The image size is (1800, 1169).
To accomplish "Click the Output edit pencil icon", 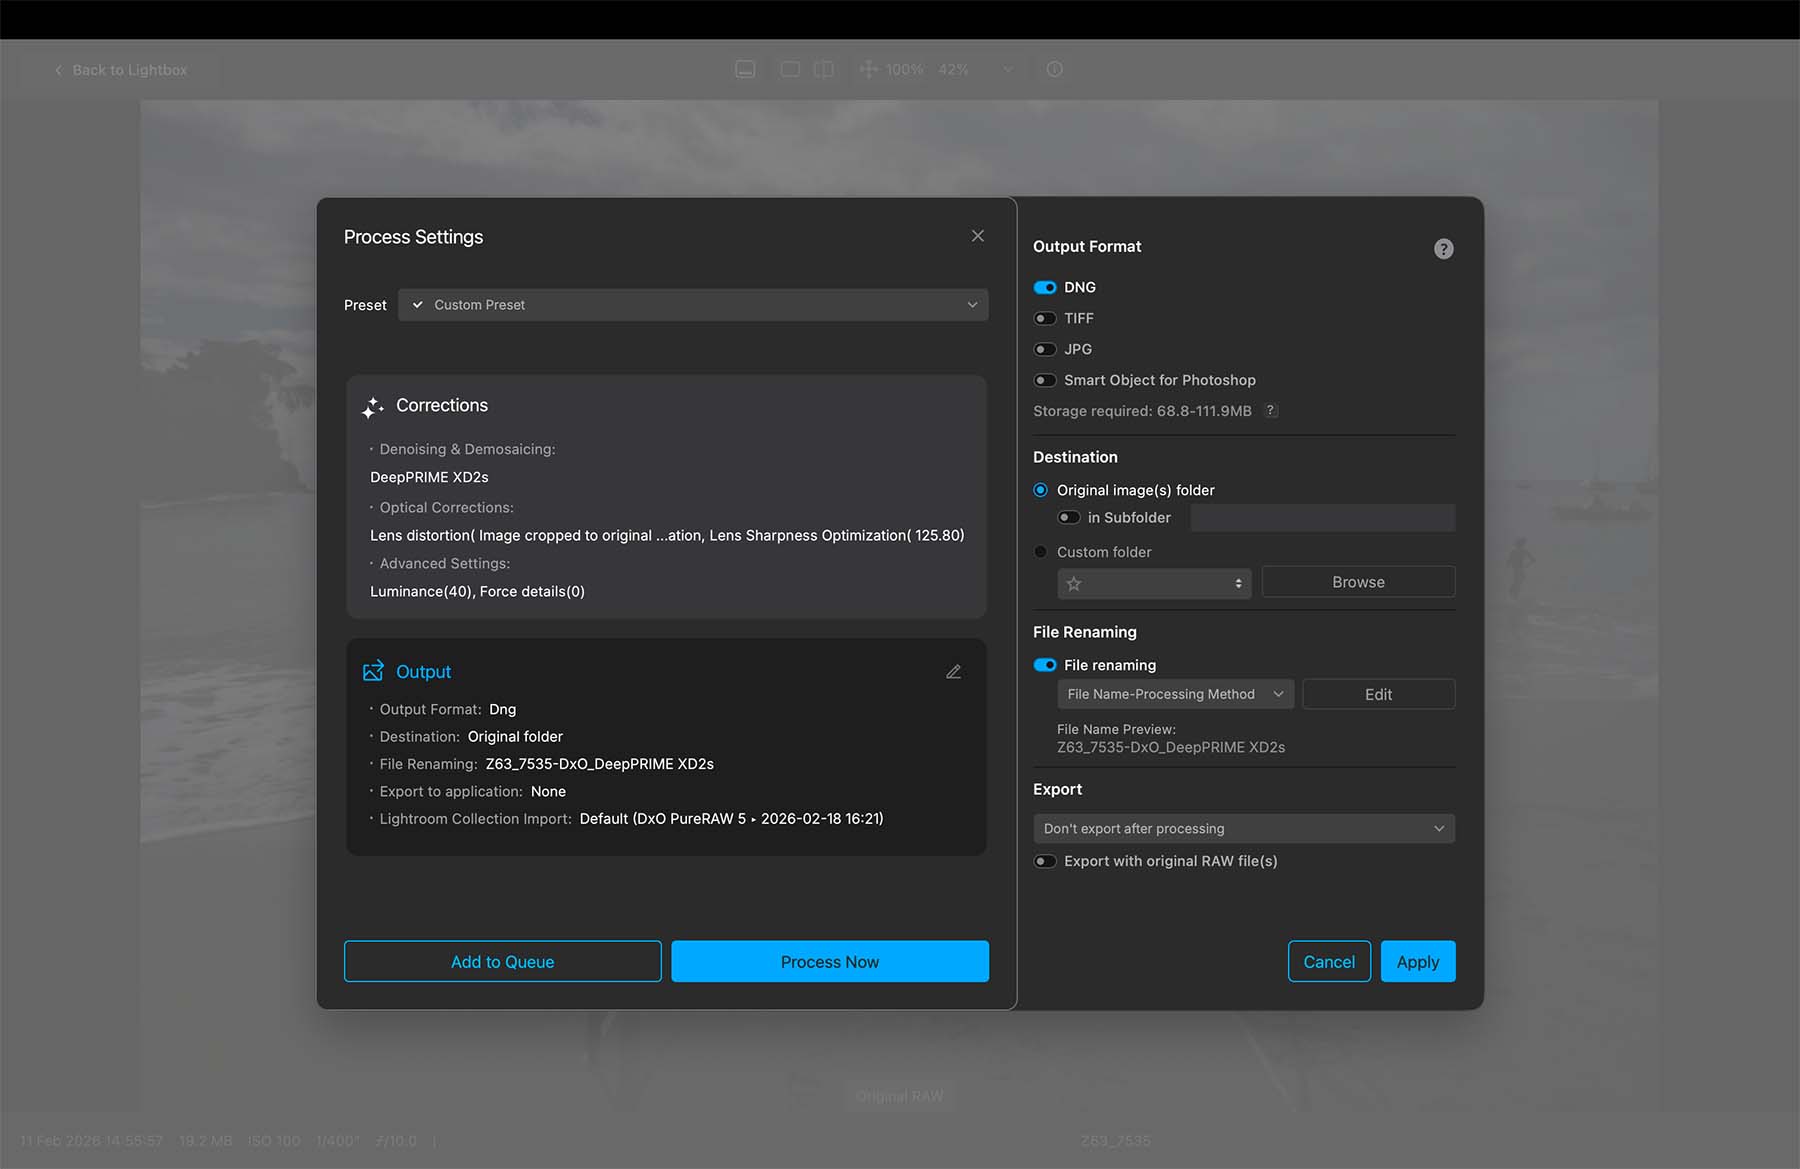I will click(x=953, y=672).
